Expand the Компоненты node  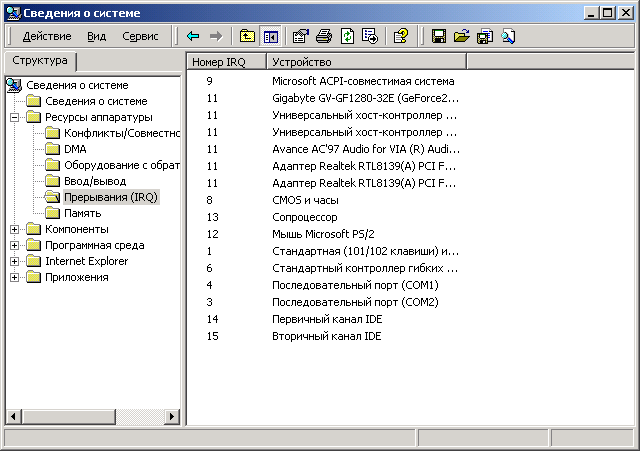click(x=14, y=229)
